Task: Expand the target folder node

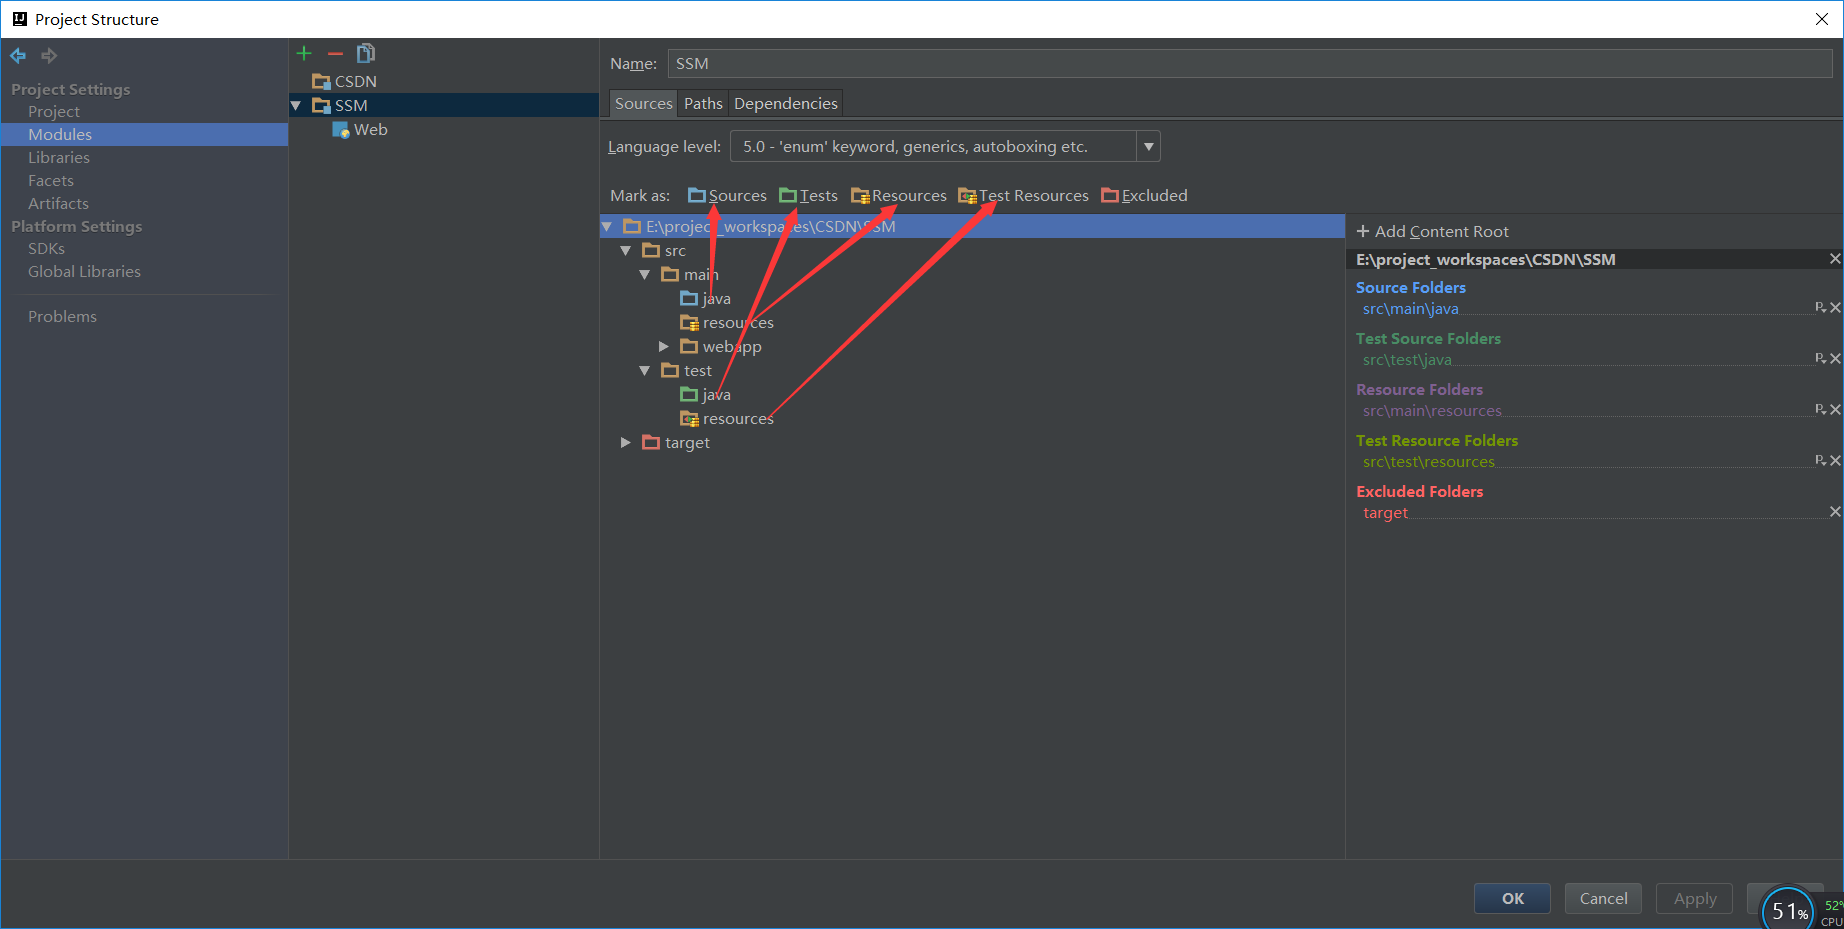Action: click(x=626, y=442)
